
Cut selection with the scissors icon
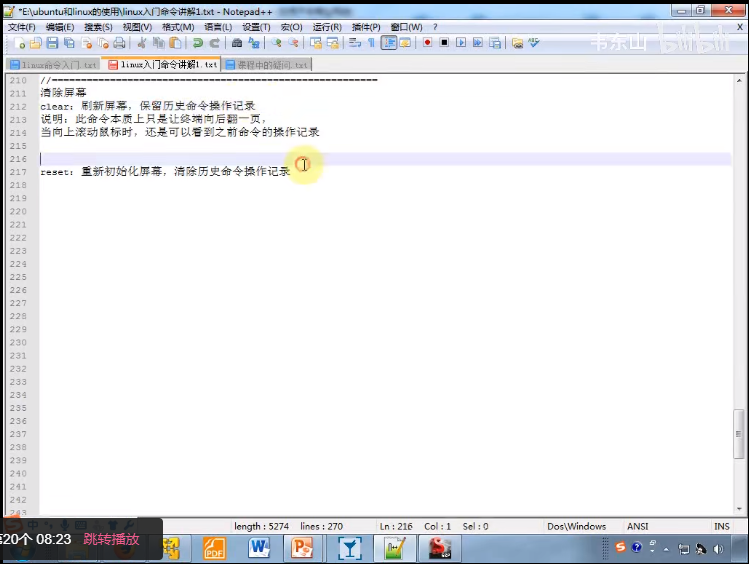[x=142, y=43]
